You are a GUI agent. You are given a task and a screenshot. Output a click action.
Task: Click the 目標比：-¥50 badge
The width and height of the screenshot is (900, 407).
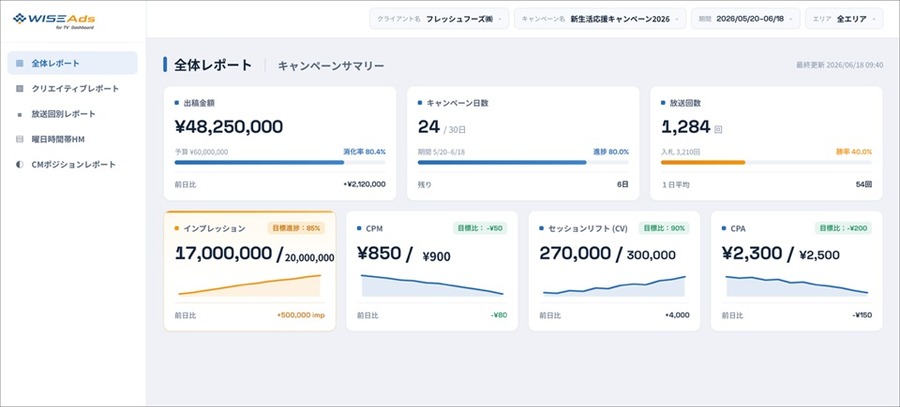(480, 228)
